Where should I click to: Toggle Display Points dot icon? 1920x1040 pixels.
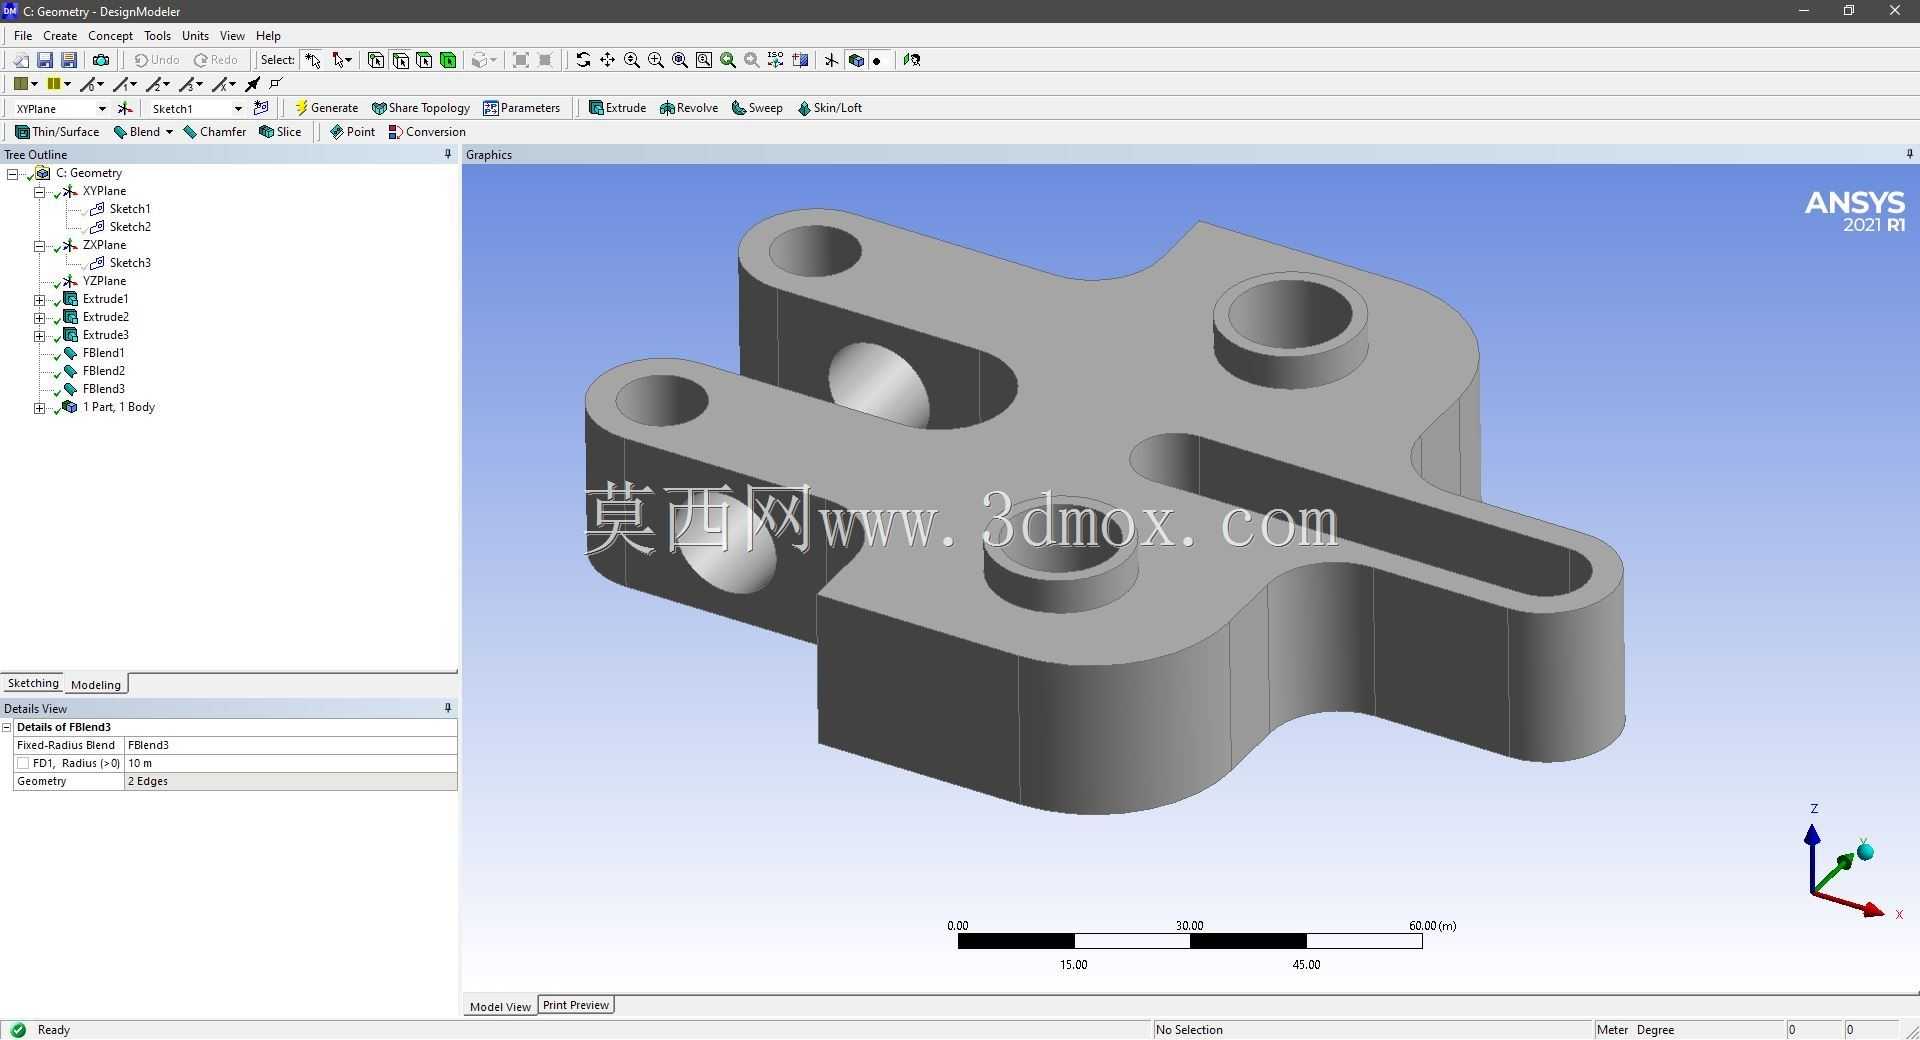877,60
